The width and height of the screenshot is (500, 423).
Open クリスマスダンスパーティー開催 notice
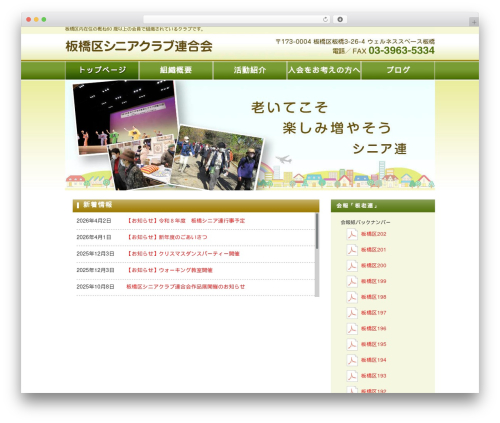[x=183, y=254]
